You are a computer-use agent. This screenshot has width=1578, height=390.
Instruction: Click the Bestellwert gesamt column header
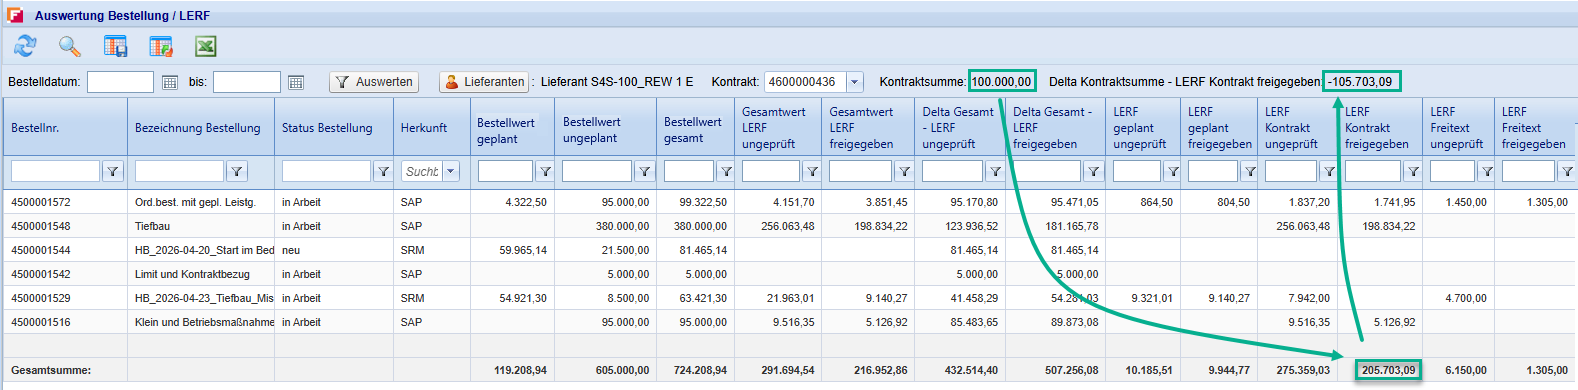tap(695, 128)
